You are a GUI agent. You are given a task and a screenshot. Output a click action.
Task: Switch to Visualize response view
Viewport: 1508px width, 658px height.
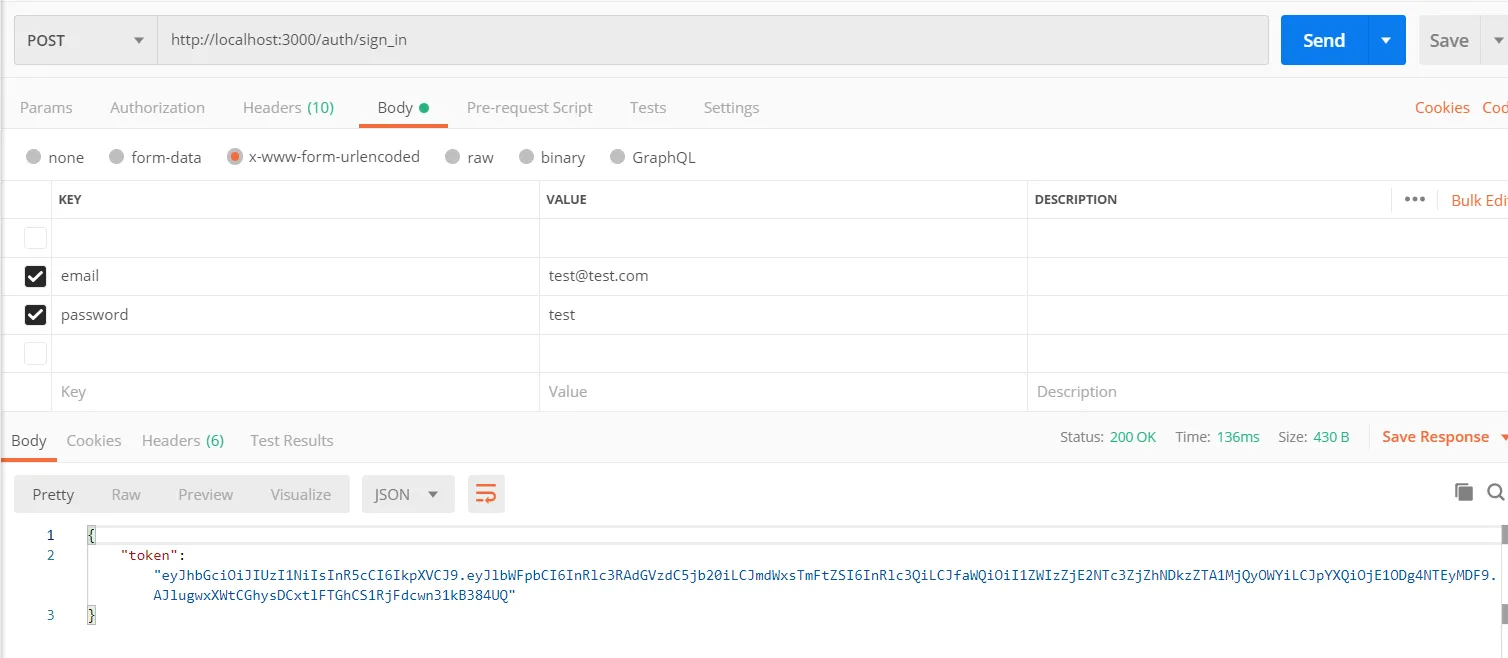(300, 494)
